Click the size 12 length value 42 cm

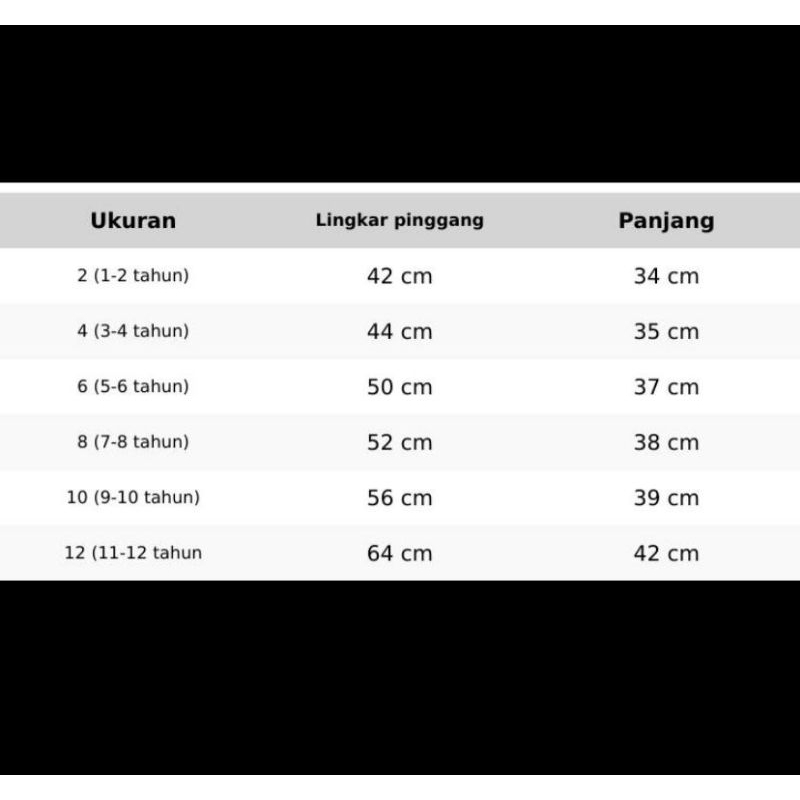coord(666,552)
